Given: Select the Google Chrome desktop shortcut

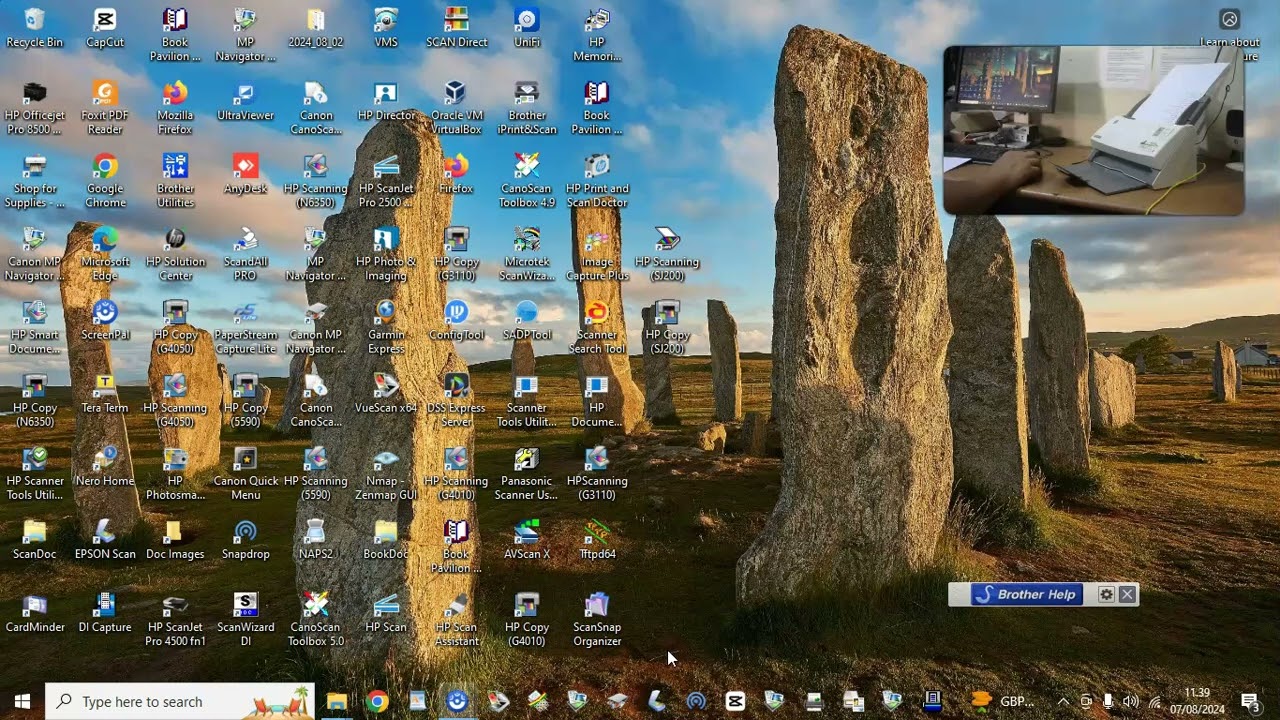Looking at the screenshot, I should click(105, 181).
